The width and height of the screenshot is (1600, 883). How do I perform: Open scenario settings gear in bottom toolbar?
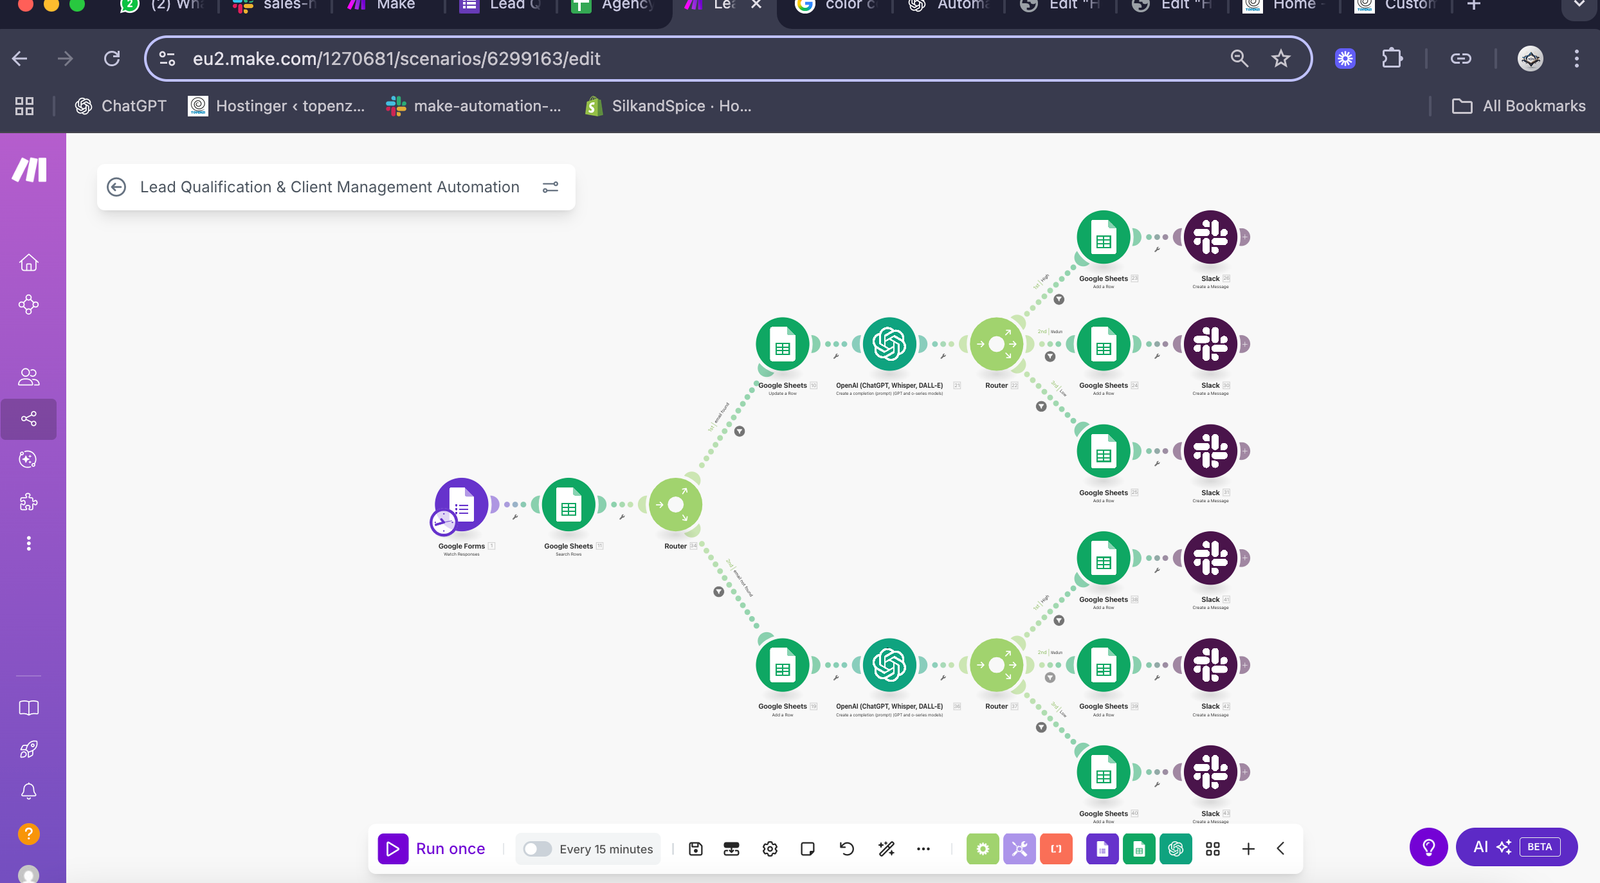click(x=770, y=849)
